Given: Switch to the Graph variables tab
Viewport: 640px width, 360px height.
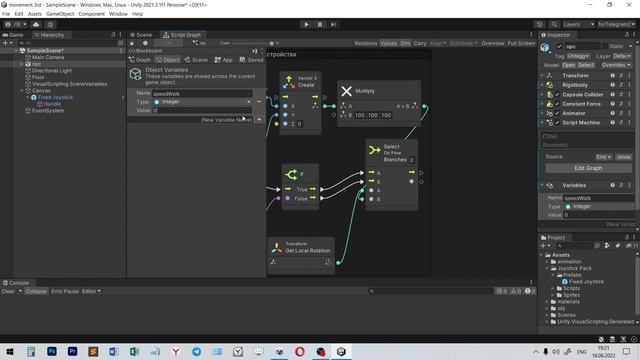Looking at the screenshot, I should click(x=140, y=60).
